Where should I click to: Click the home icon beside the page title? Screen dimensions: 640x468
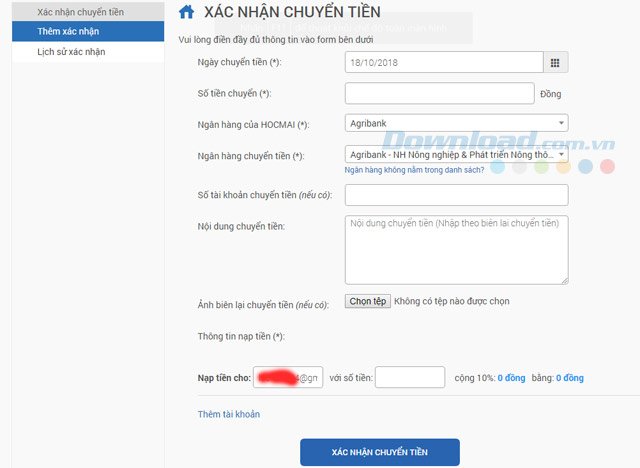click(187, 12)
